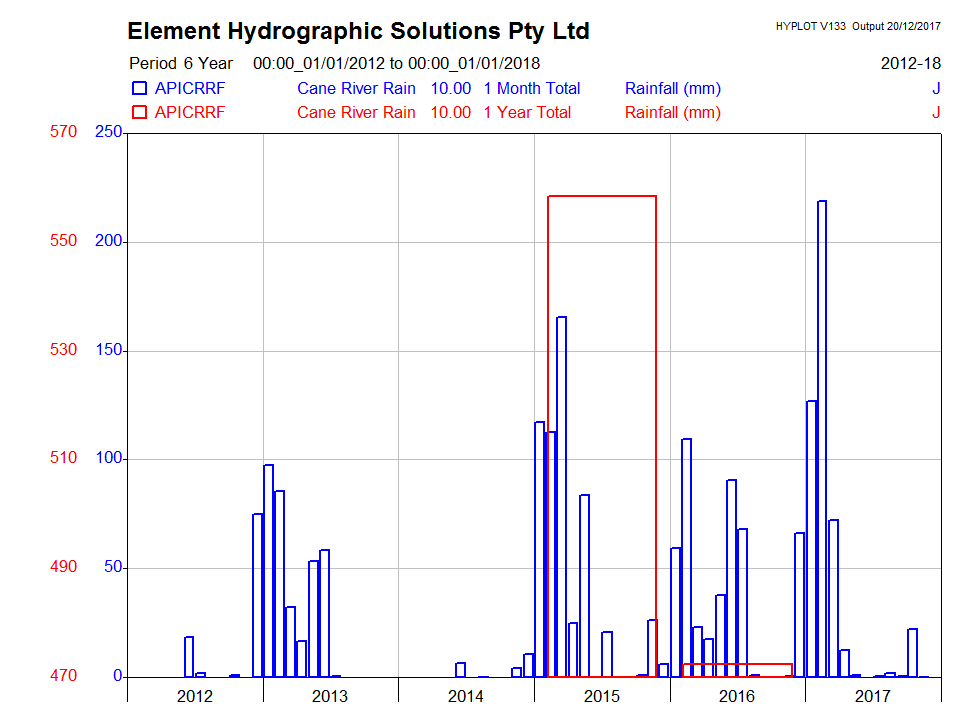Click the red APICRRF series name

(190, 113)
